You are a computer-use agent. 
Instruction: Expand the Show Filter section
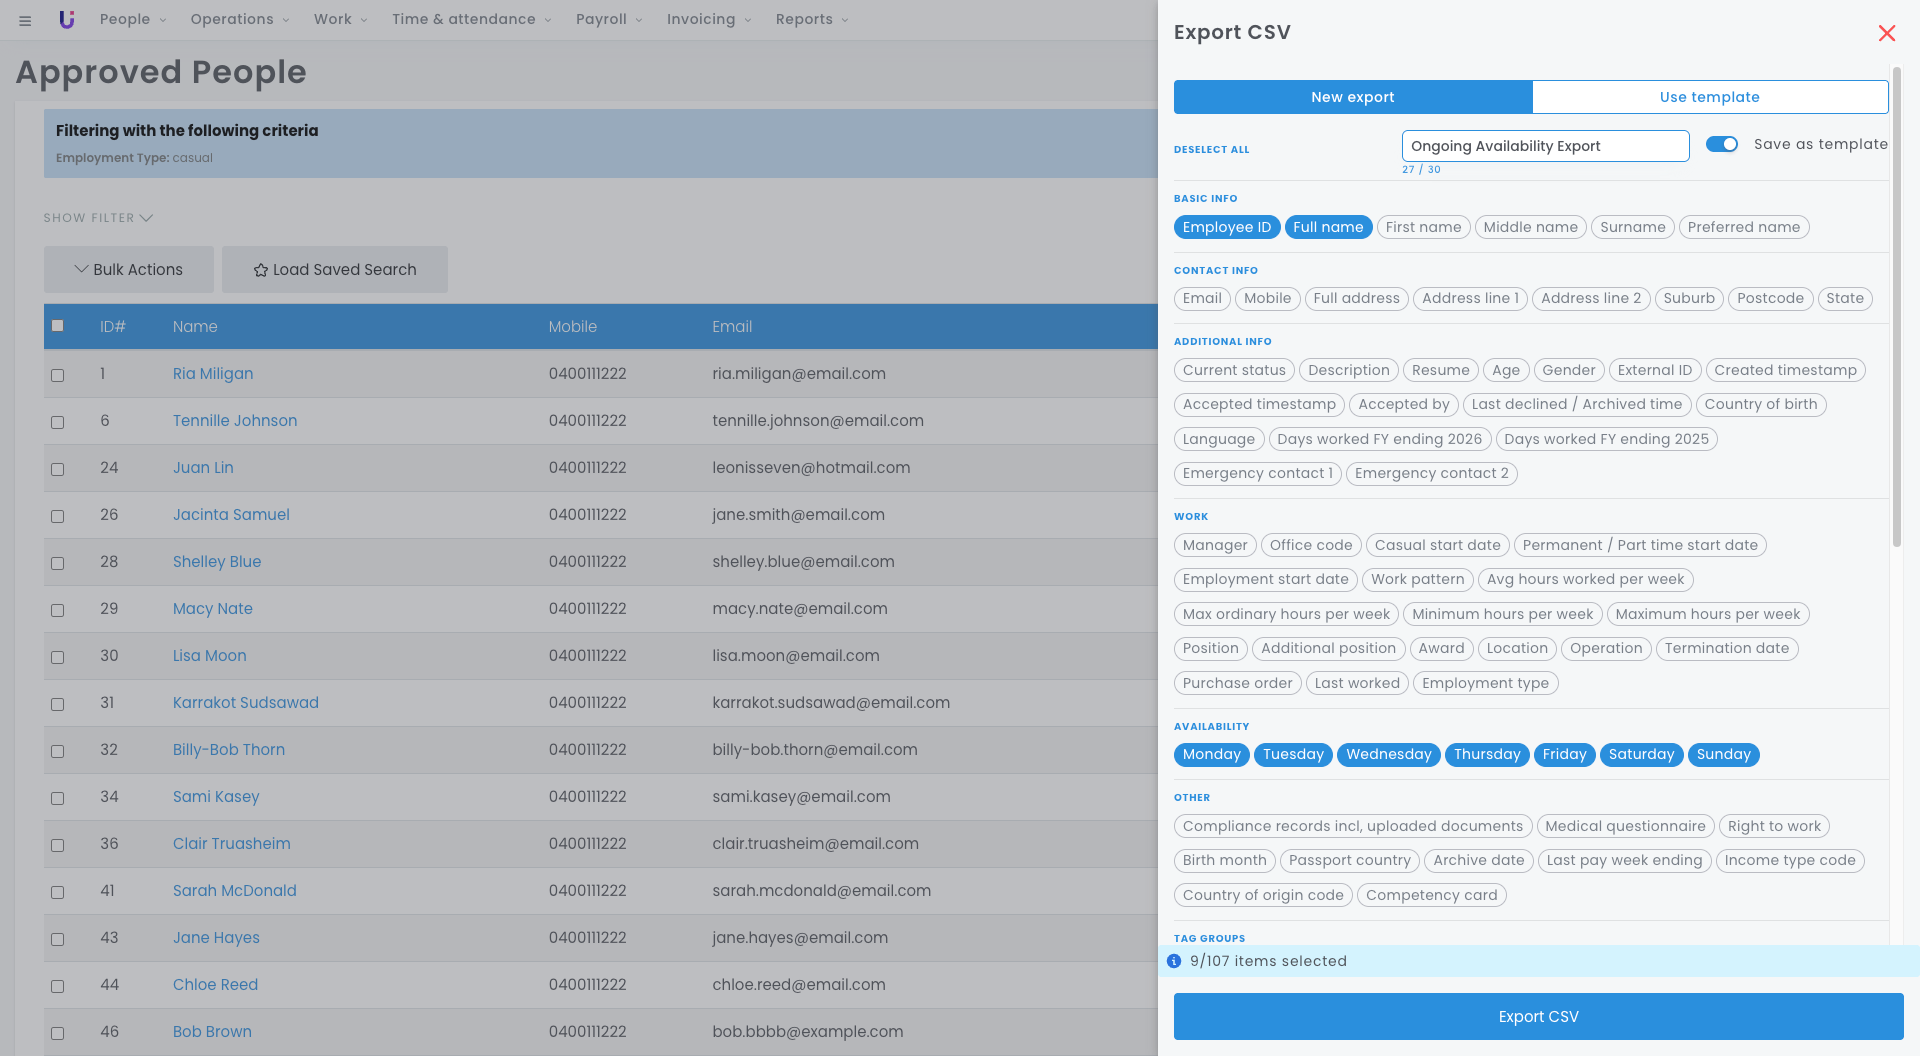(98, 218)
